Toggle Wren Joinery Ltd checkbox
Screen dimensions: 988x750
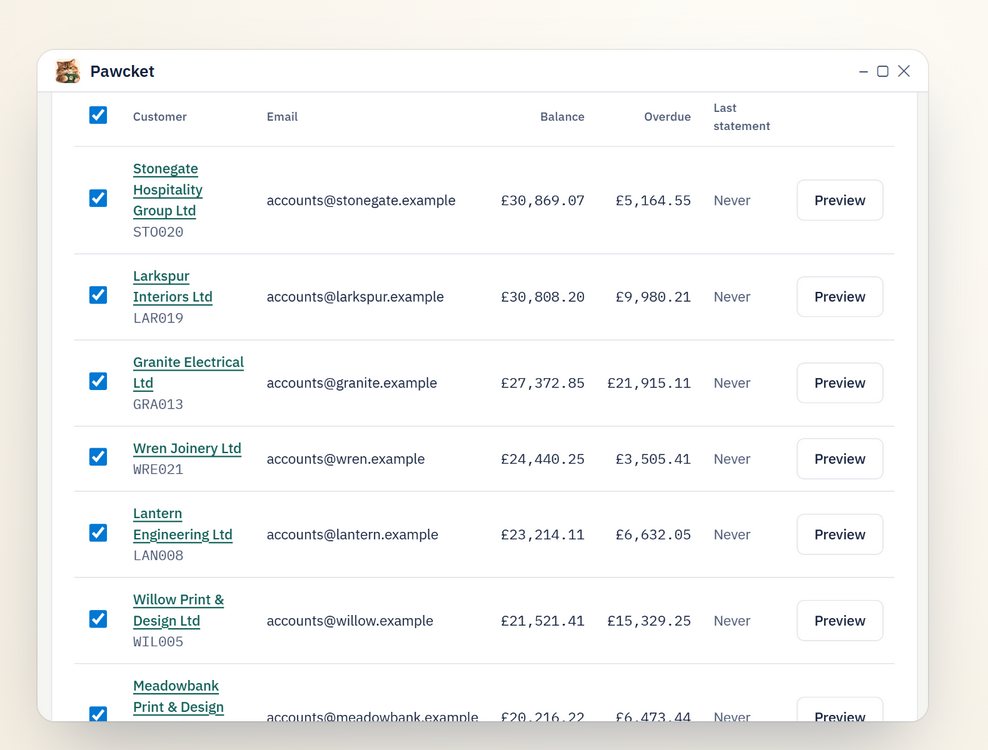(x=98, y=457)
